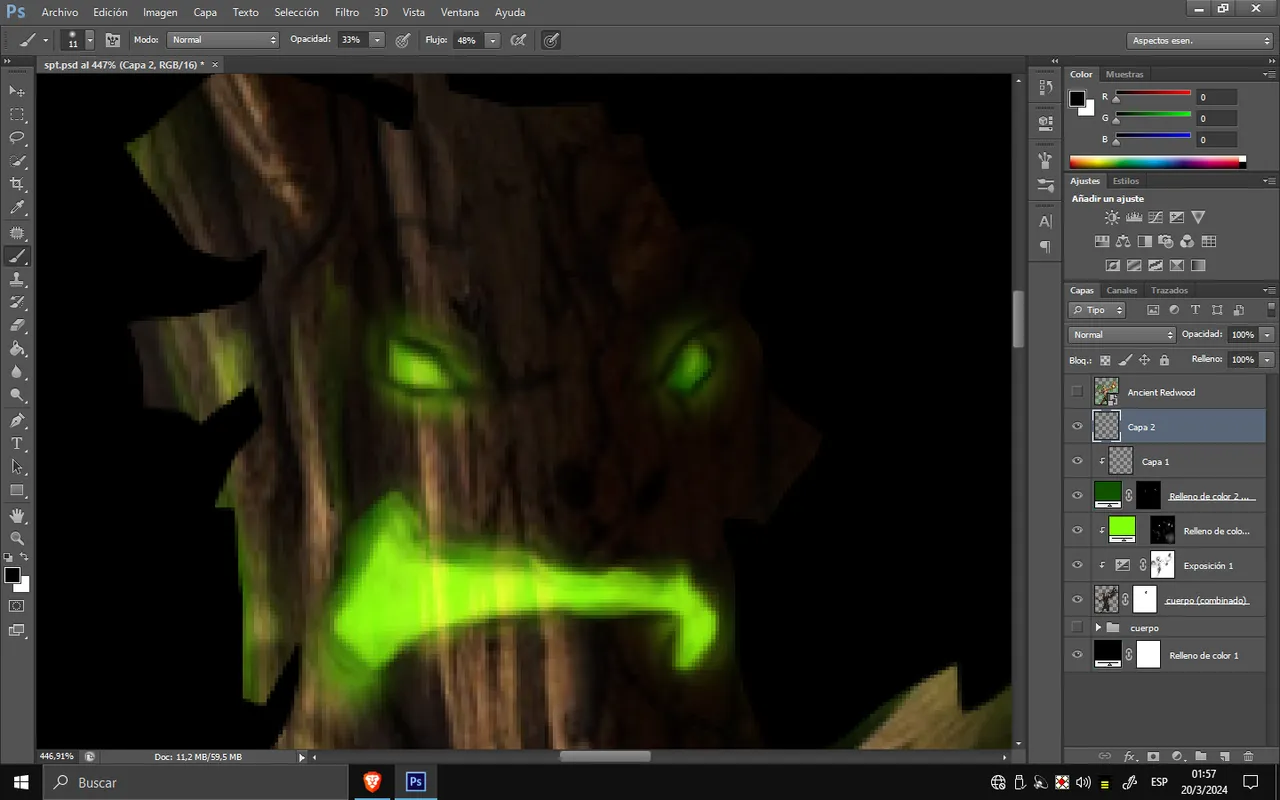
Task: Select the Zoom tool in toolbox
Action: pyautogui.click(x=17, y=538)
